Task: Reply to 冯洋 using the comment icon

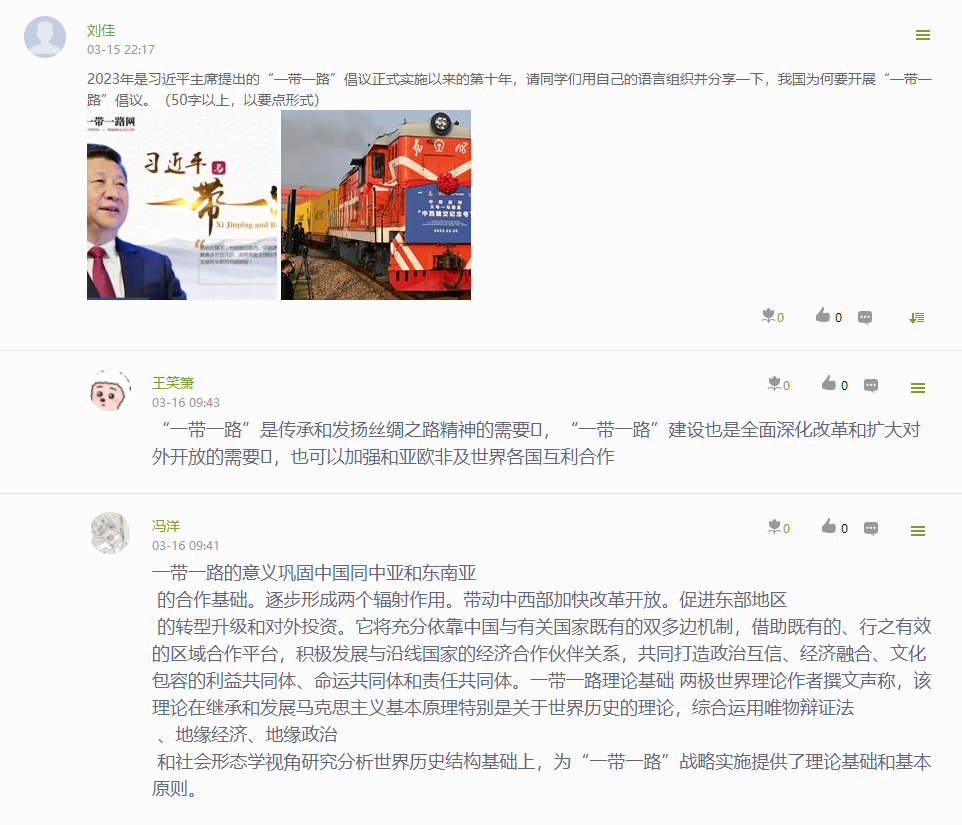Action: 871,528
